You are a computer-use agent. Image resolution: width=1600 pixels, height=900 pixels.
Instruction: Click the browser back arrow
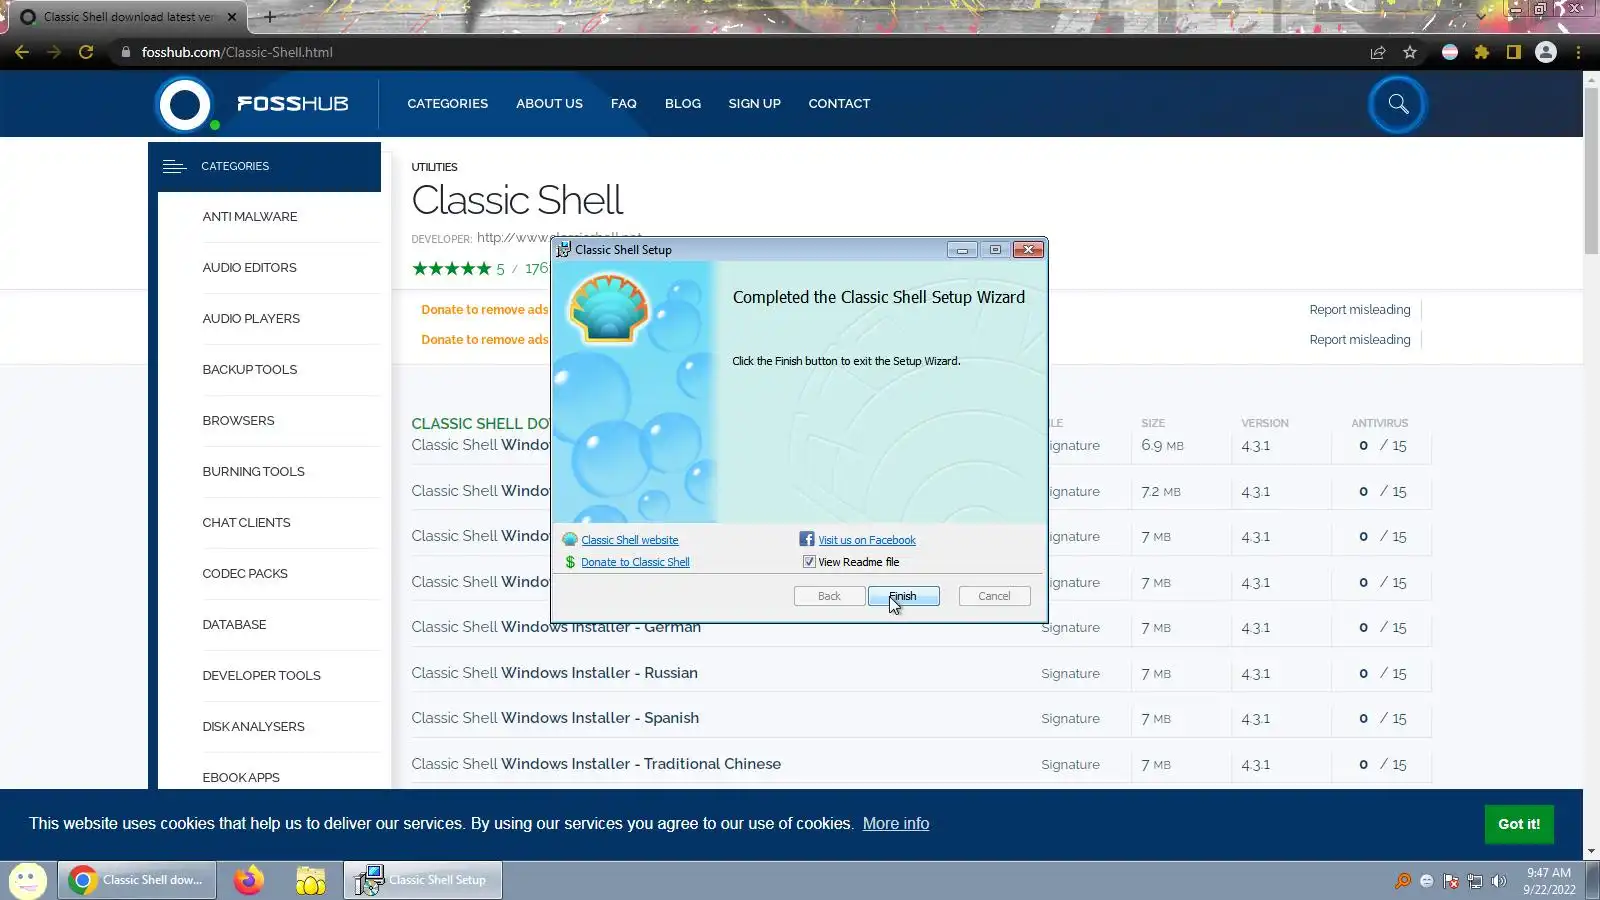(x=22, y=52)
